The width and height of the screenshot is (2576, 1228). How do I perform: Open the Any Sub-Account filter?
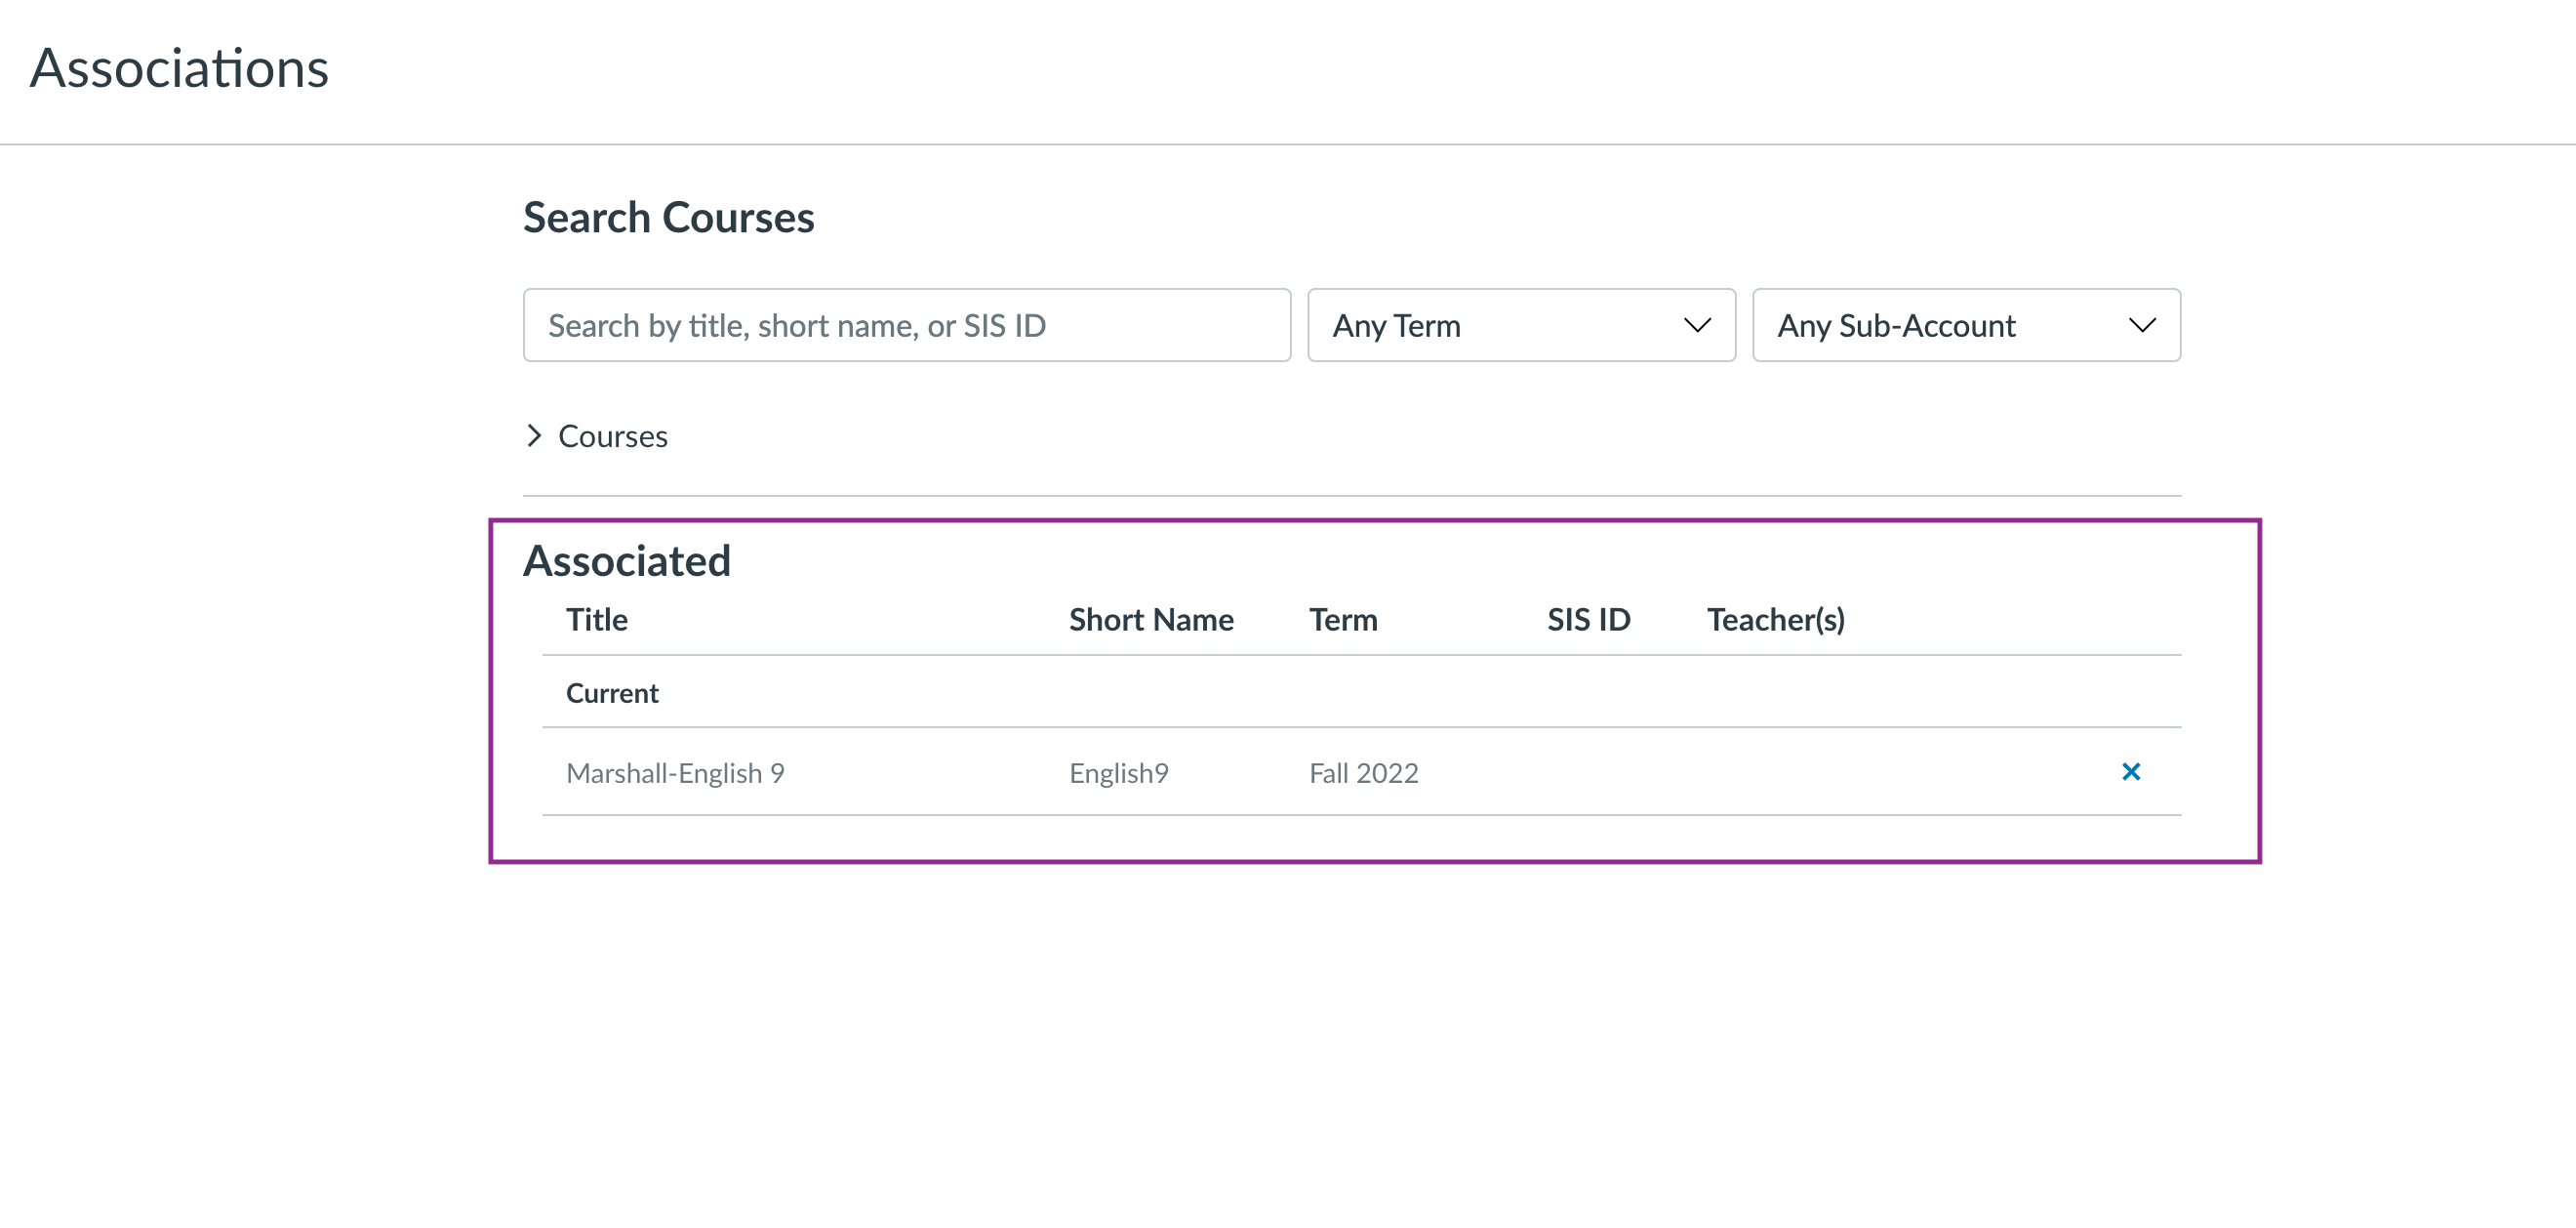click(1964, 326)
